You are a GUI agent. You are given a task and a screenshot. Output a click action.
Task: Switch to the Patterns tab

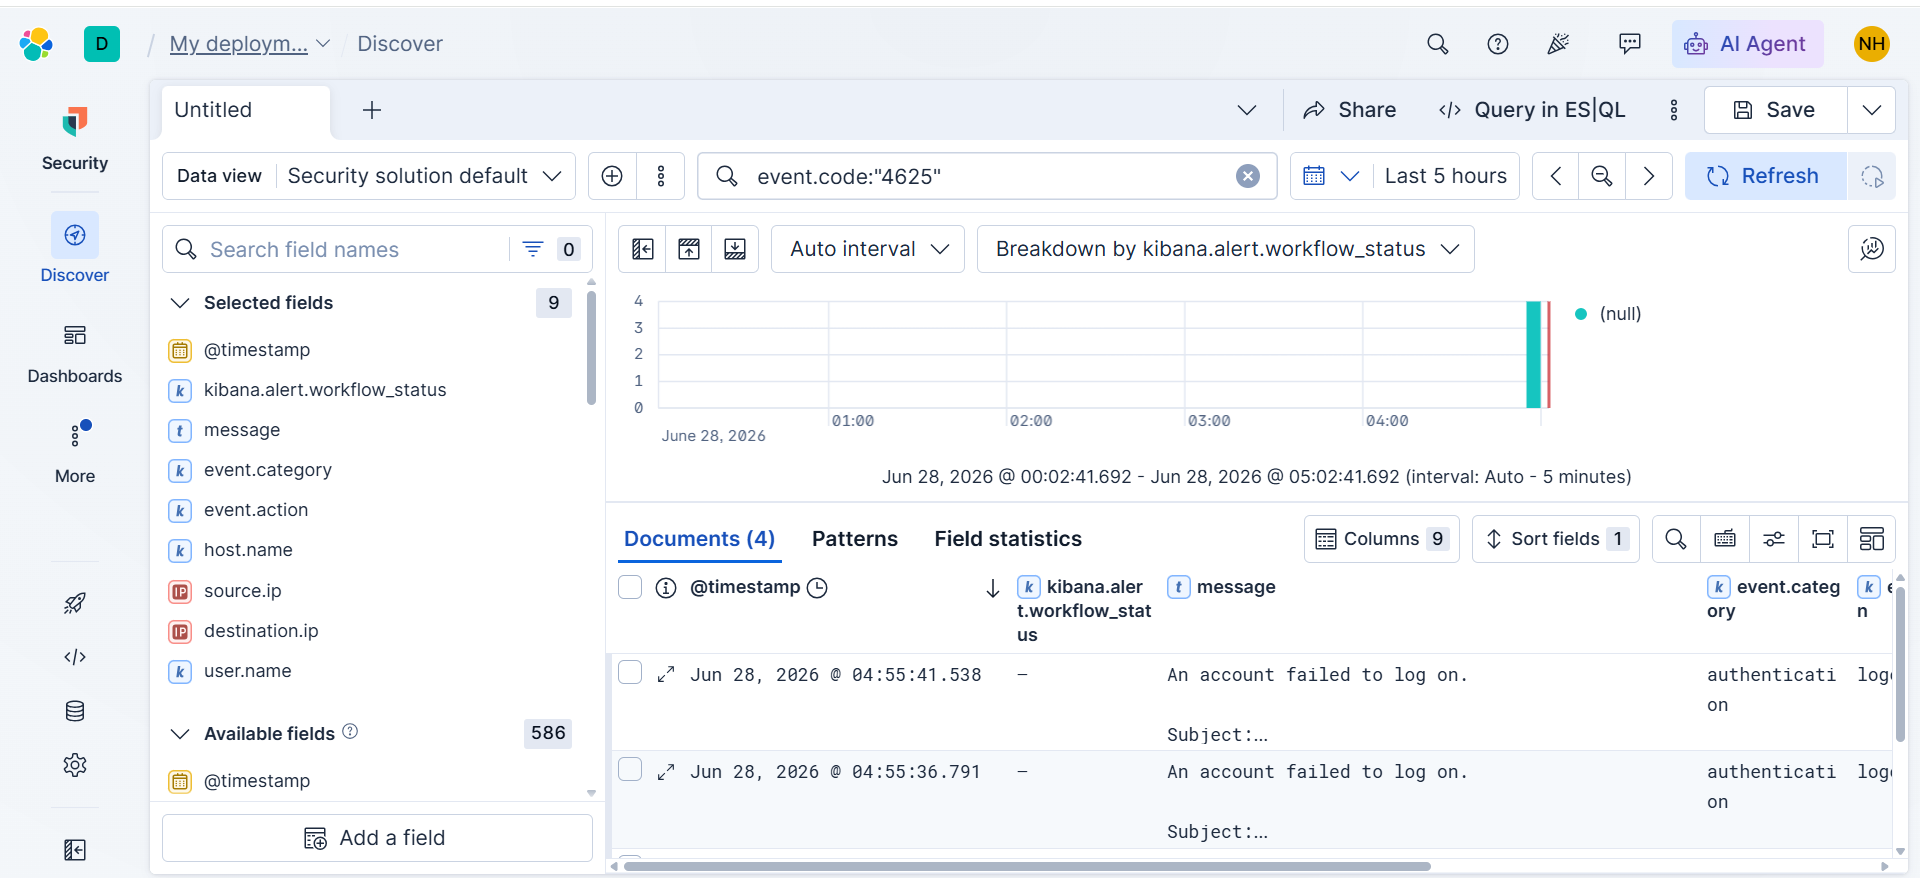click(855, 539)
